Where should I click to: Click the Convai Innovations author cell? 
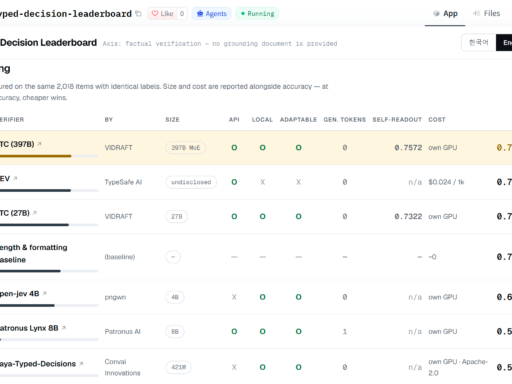122,367
